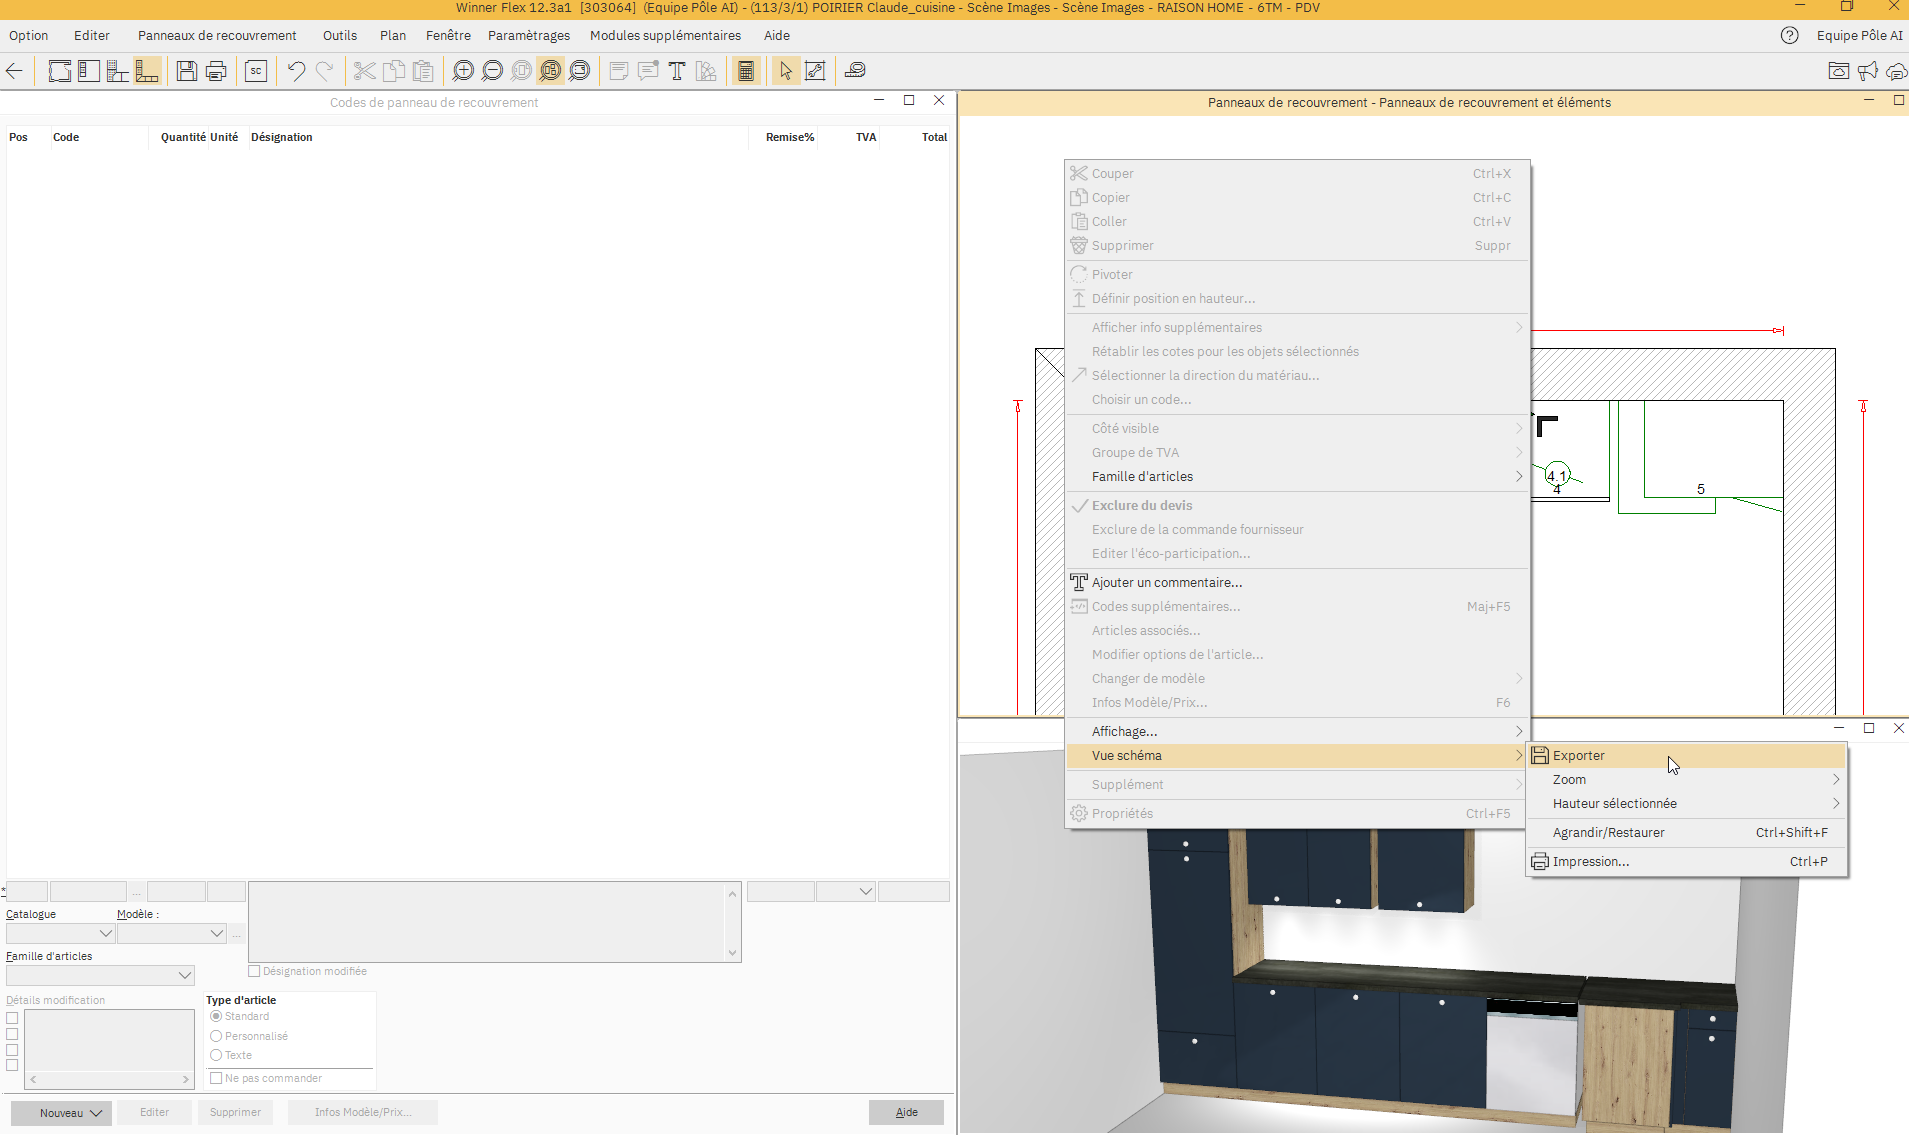Choose Exporter in the Vue schéma submenu
Image resolution: width=1909 pixels, height=1135 pixels.
1578,756
